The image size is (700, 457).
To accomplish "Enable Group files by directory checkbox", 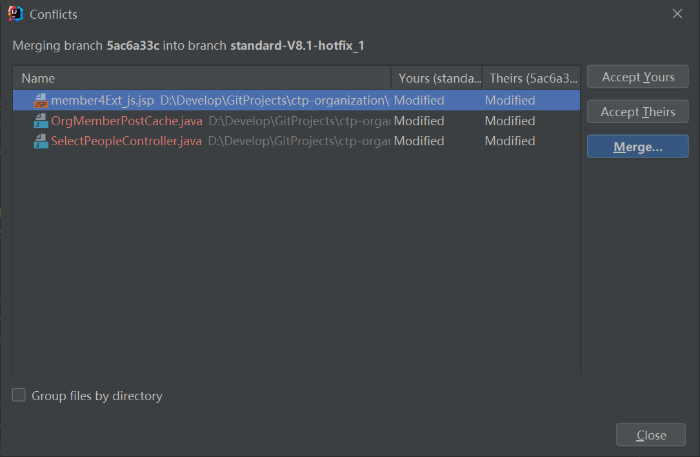I will coord(19,395).
